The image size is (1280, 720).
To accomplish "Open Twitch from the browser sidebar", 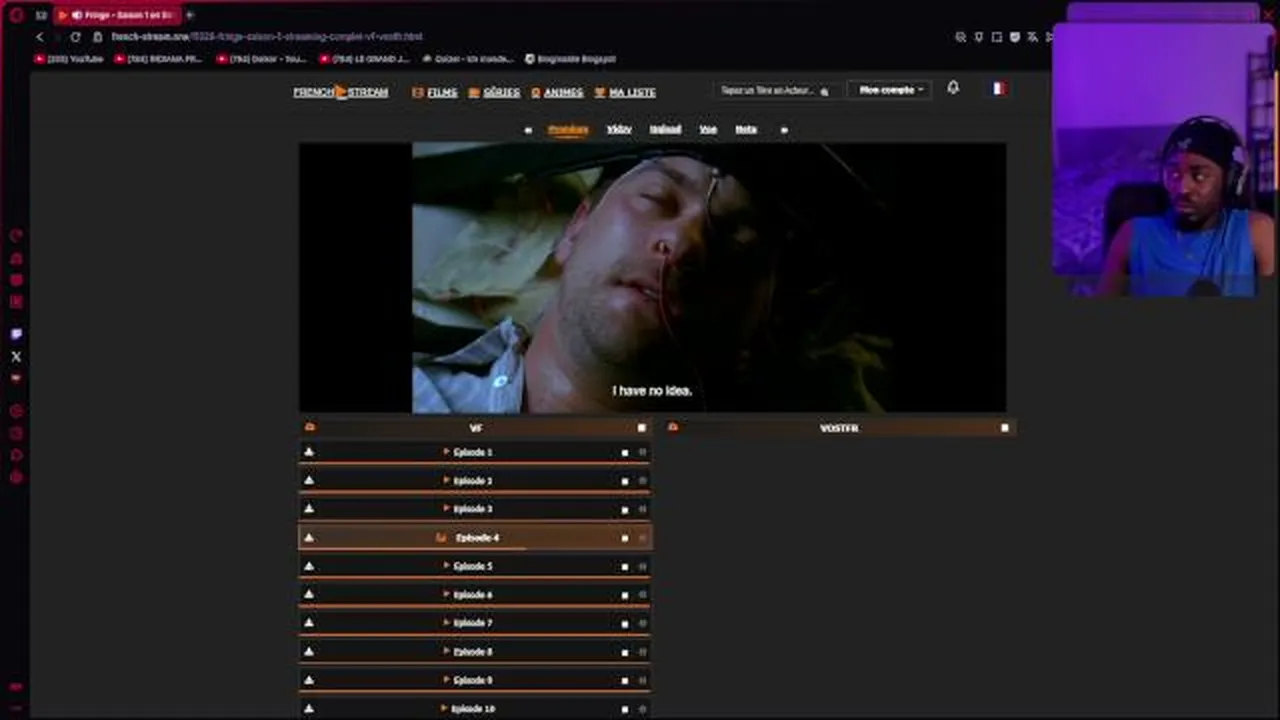I will [16, 334].
